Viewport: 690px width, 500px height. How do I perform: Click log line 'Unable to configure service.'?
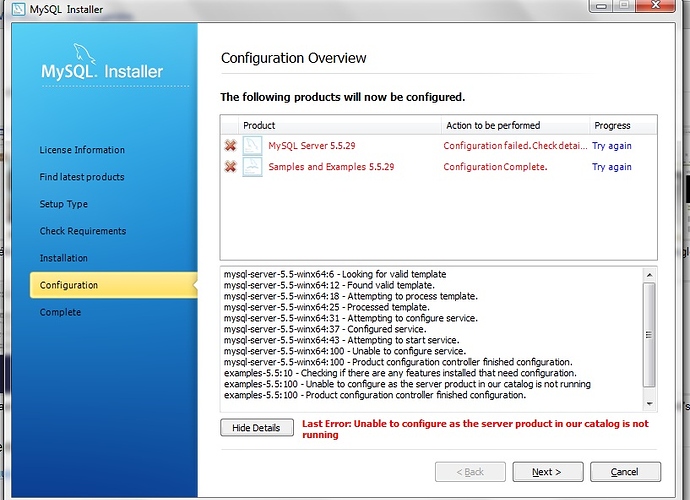pos(345,351)
